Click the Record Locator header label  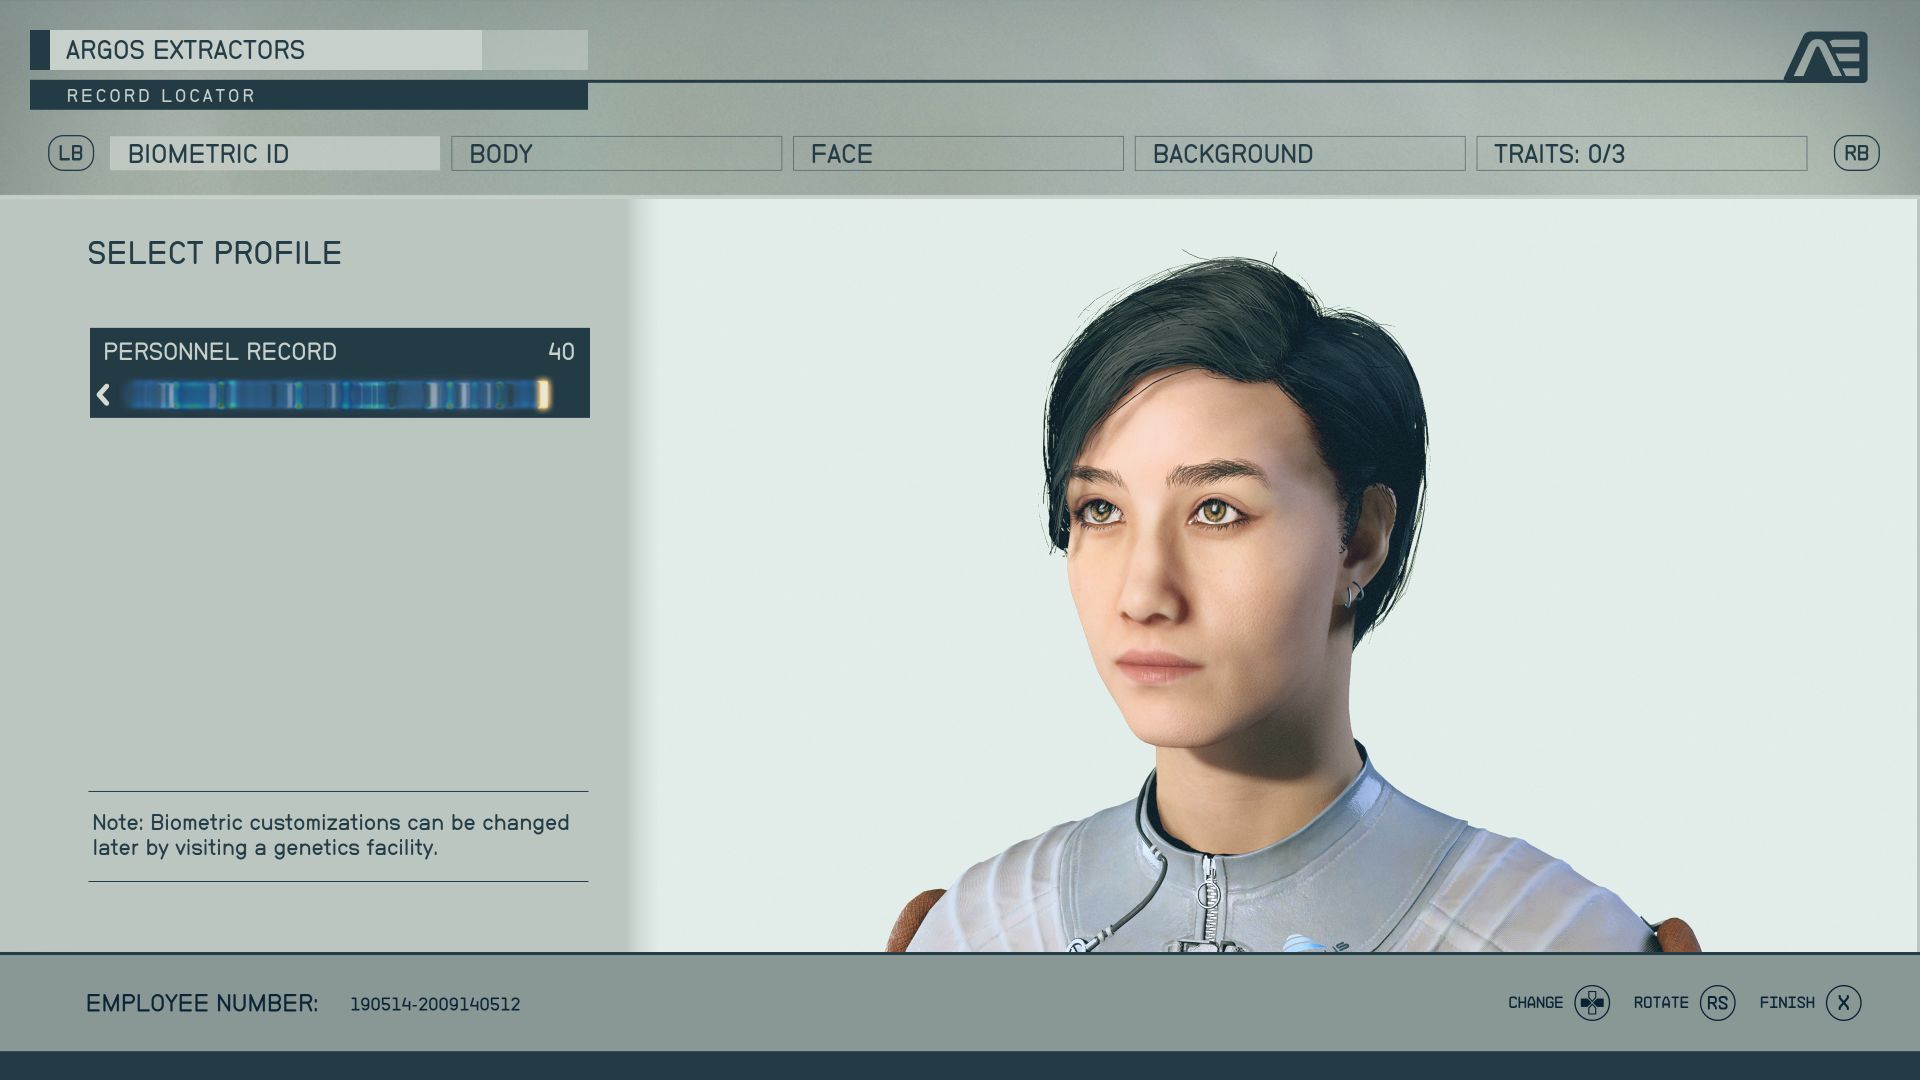pos(161,94)
